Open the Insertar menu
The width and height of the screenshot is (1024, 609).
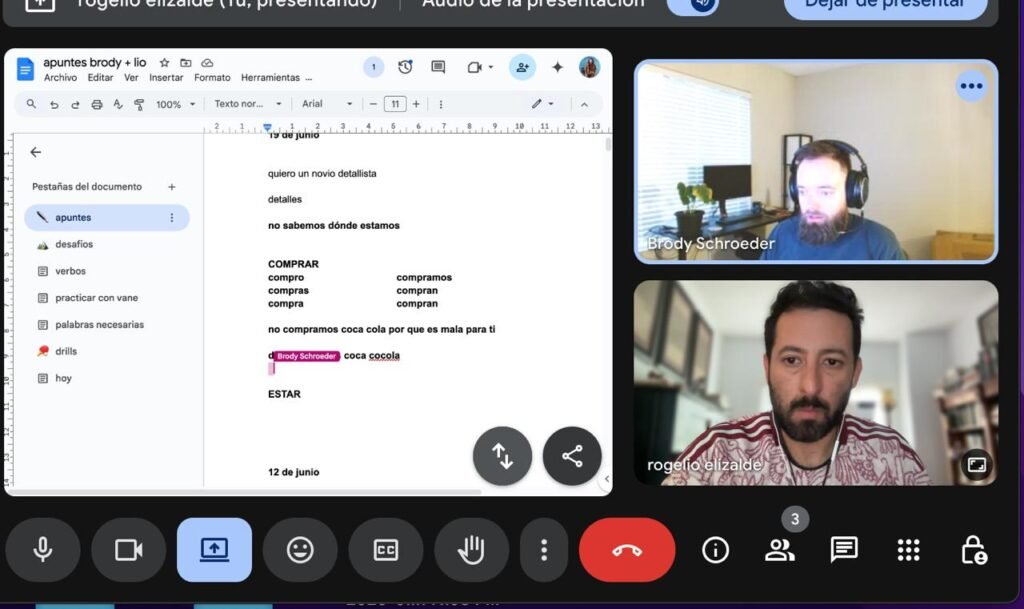coord(166,78)
